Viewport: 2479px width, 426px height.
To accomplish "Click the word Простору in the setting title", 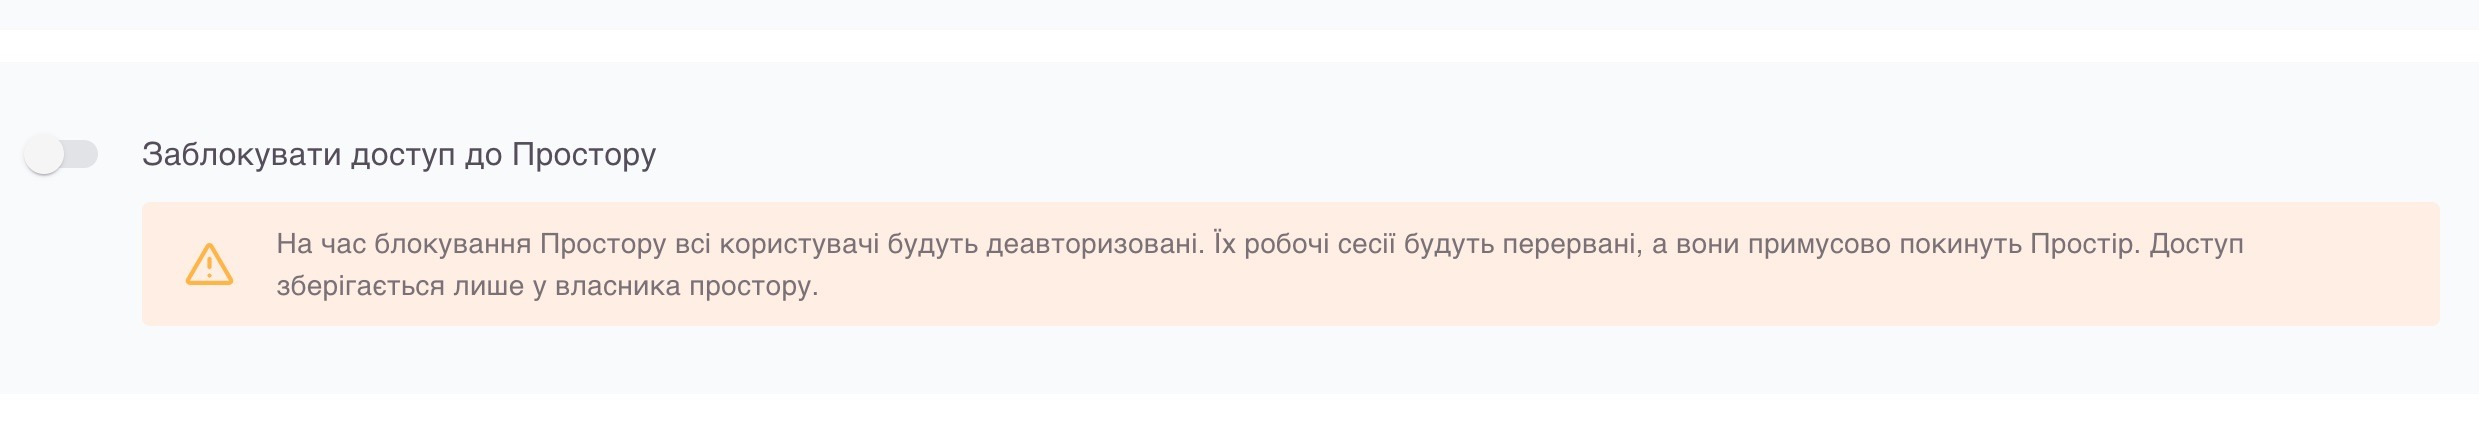I will pos(583,155).
